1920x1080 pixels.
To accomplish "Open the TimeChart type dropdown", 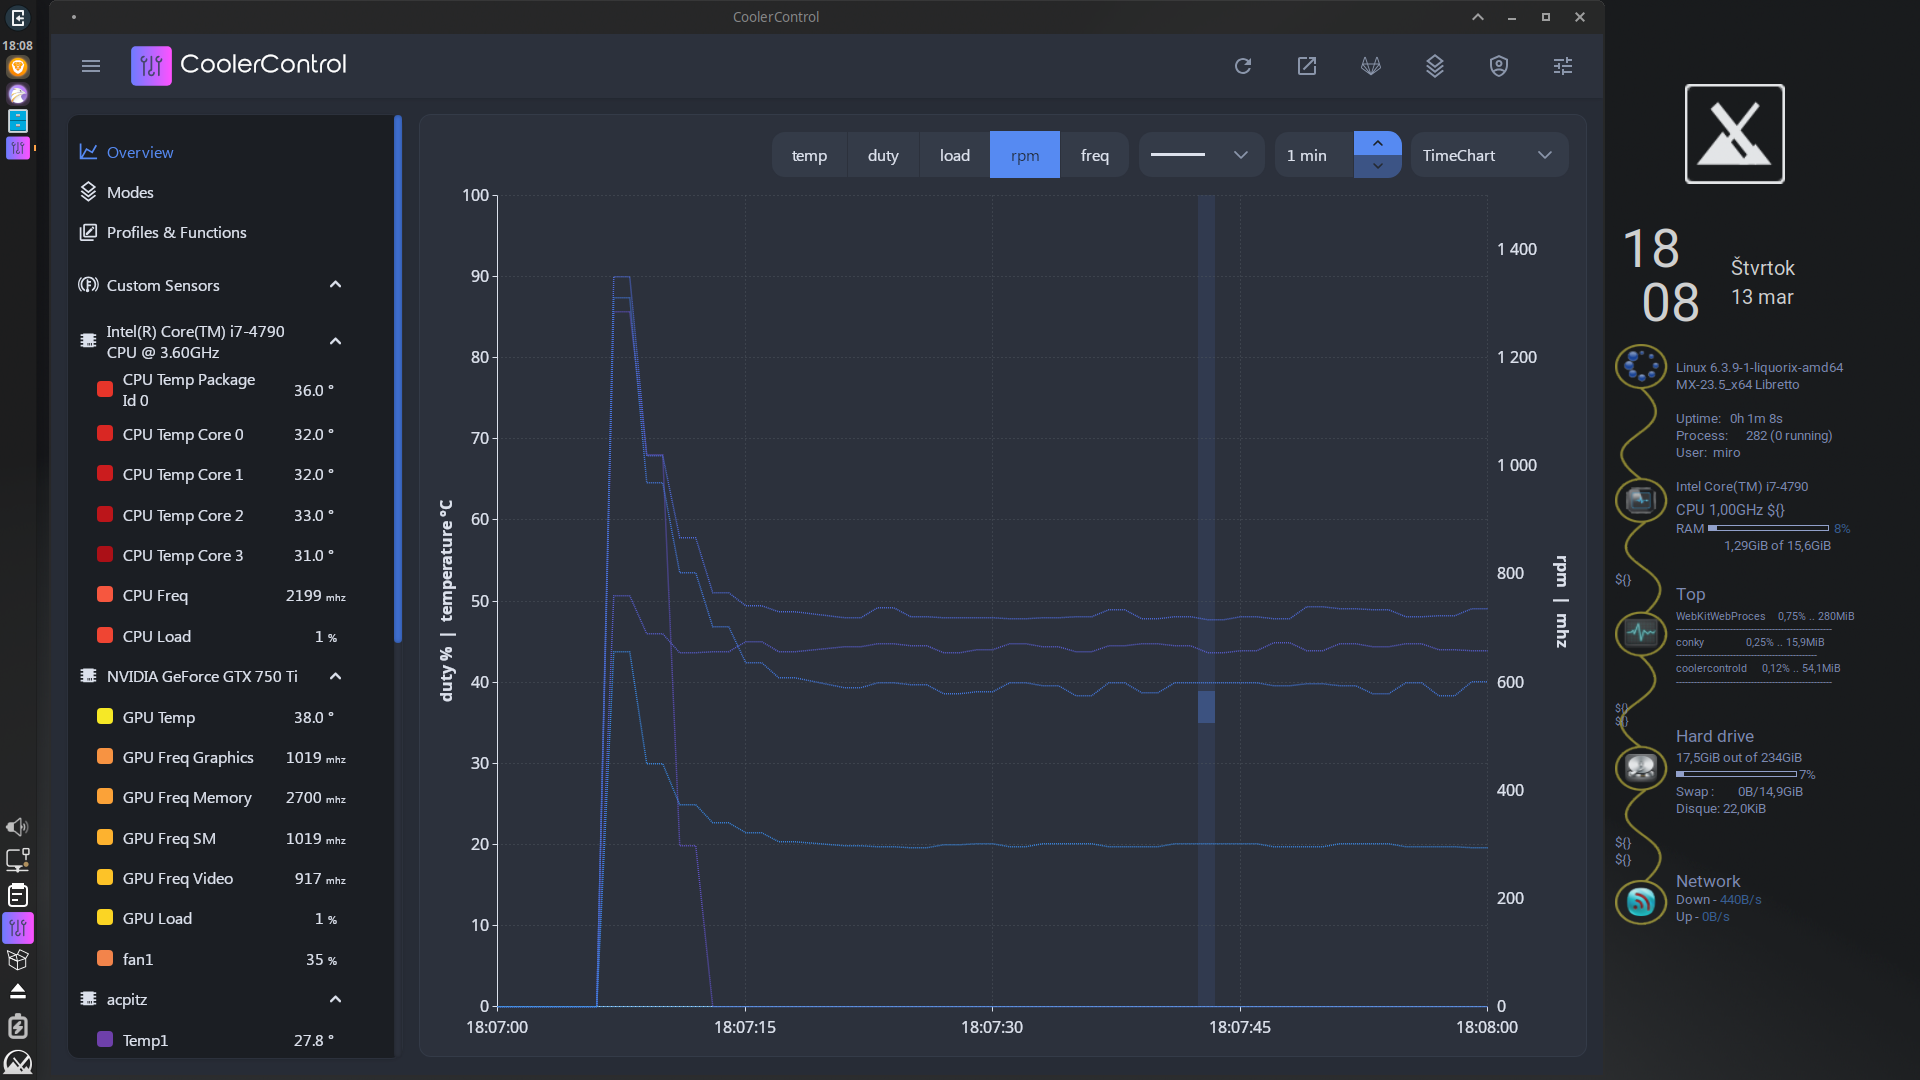I will tap(1489, 155).
